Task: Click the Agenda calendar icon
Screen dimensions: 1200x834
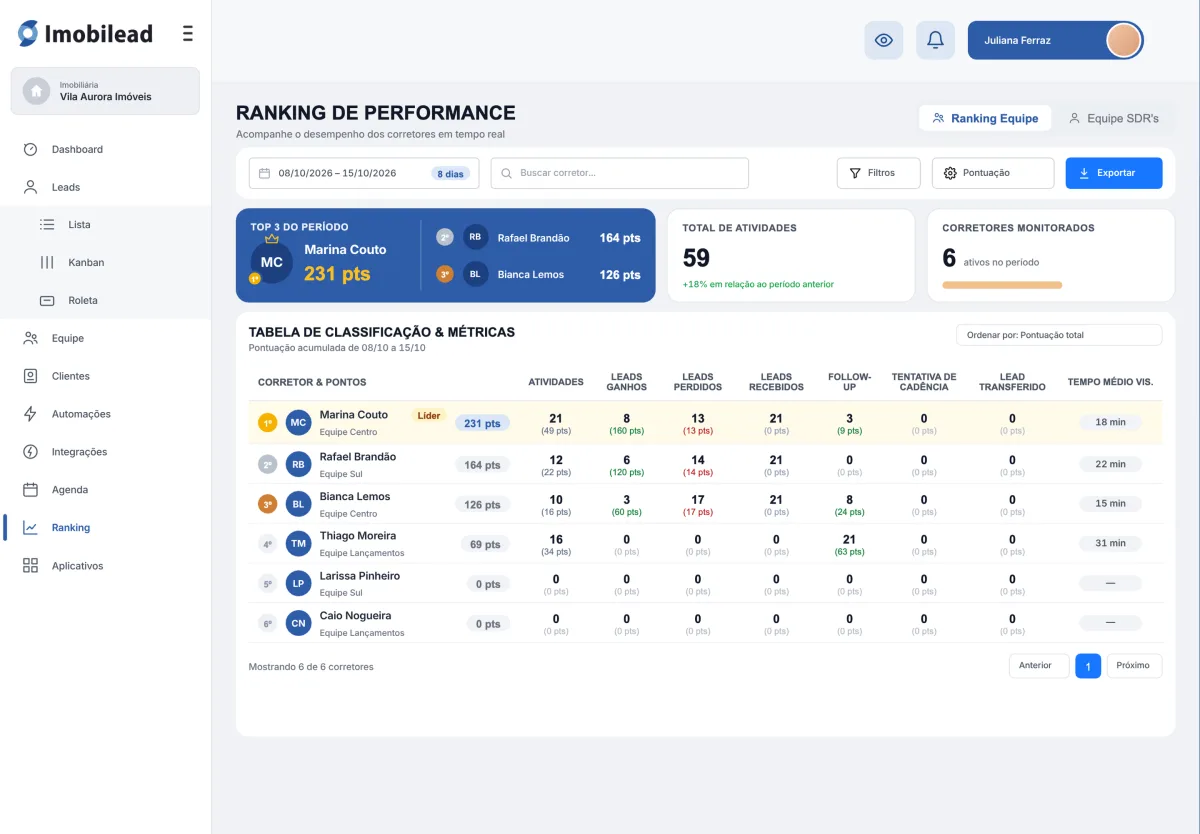Action: coord(30,490)
